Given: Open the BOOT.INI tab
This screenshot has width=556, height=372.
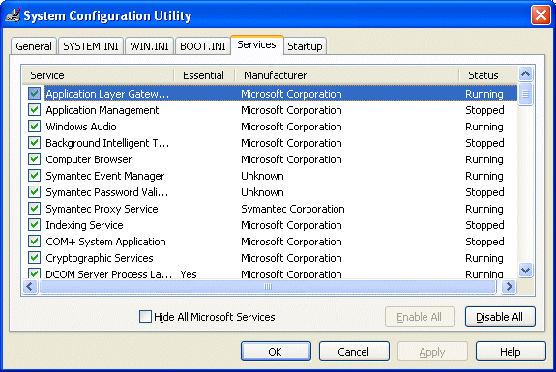Looking at the screenshot, I should pos(203,46).
